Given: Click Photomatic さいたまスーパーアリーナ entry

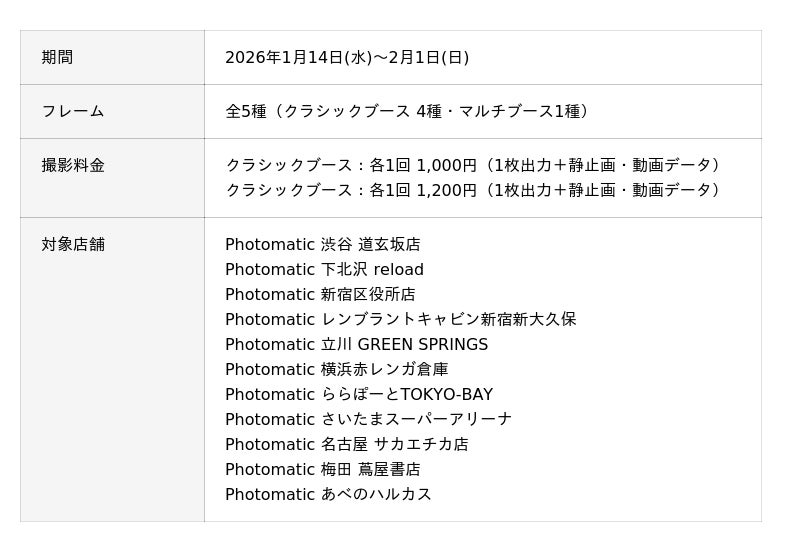Looking at the screenshot, I should (368, 420).
